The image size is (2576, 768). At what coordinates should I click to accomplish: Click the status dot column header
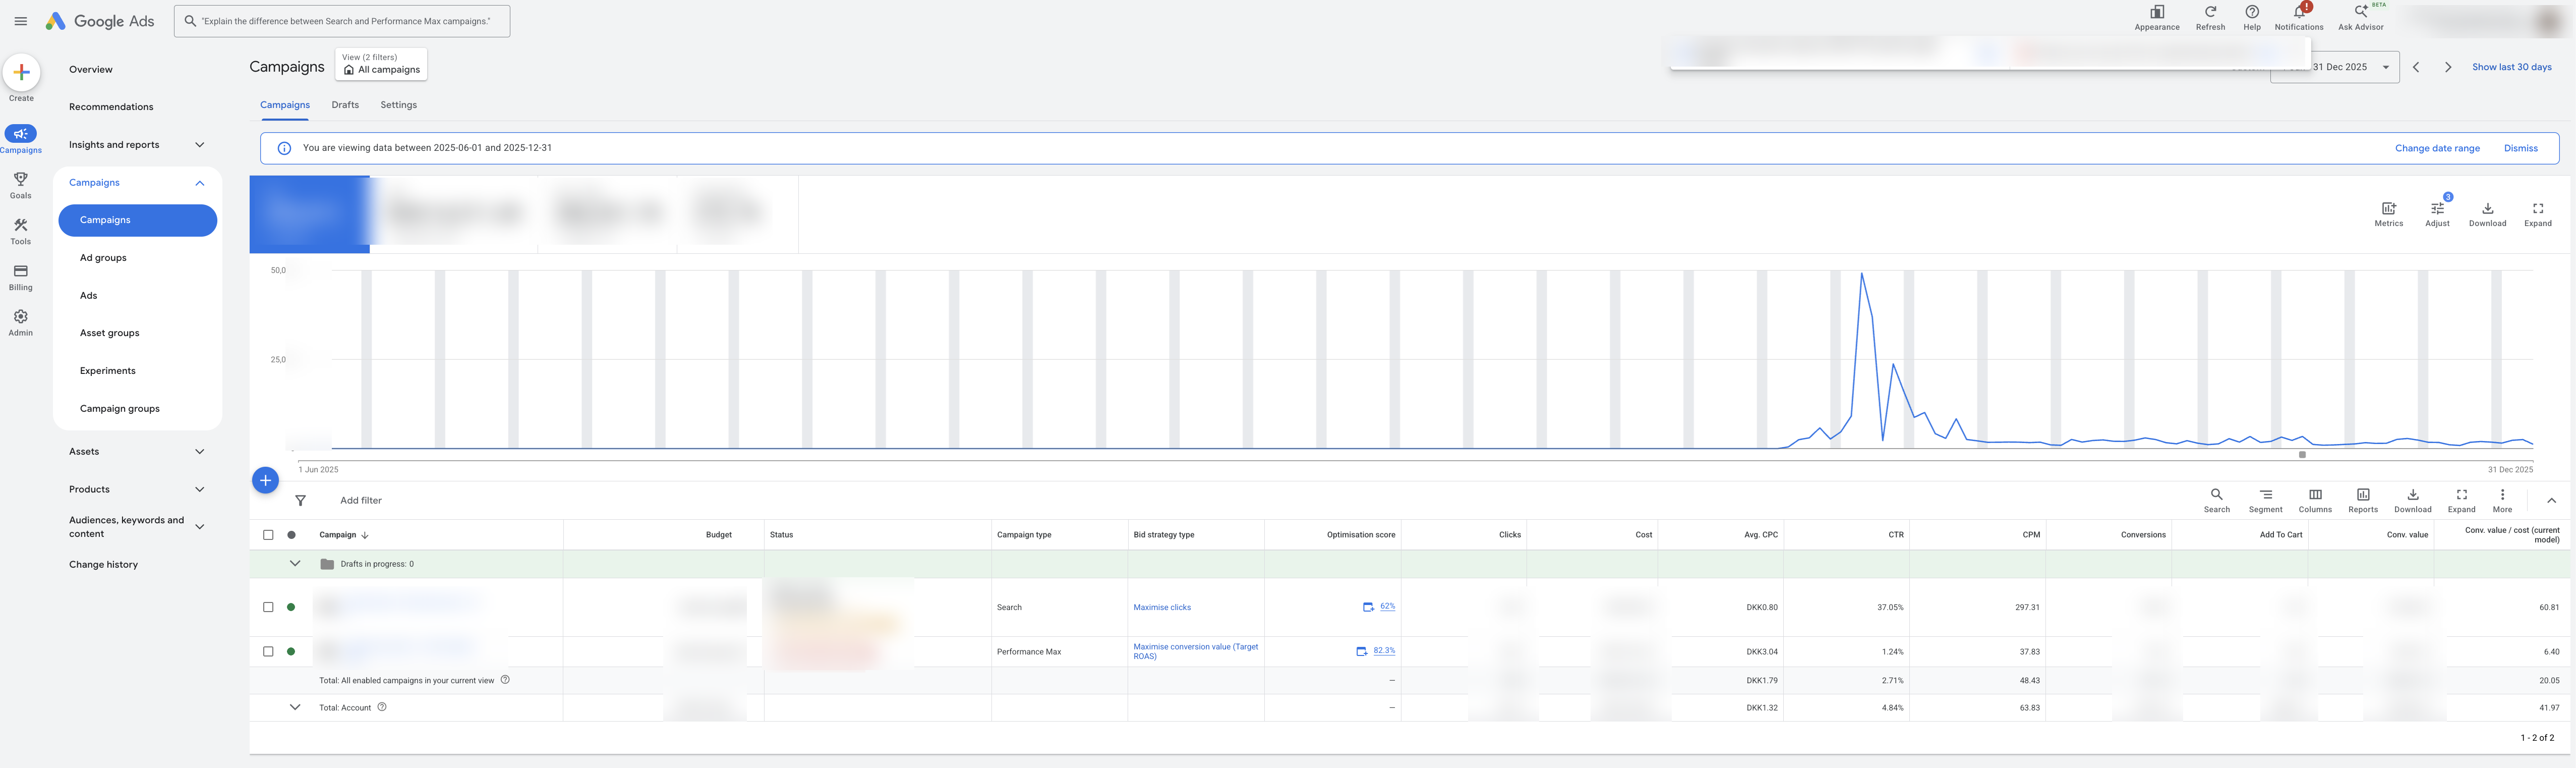[x=291, y=535]
